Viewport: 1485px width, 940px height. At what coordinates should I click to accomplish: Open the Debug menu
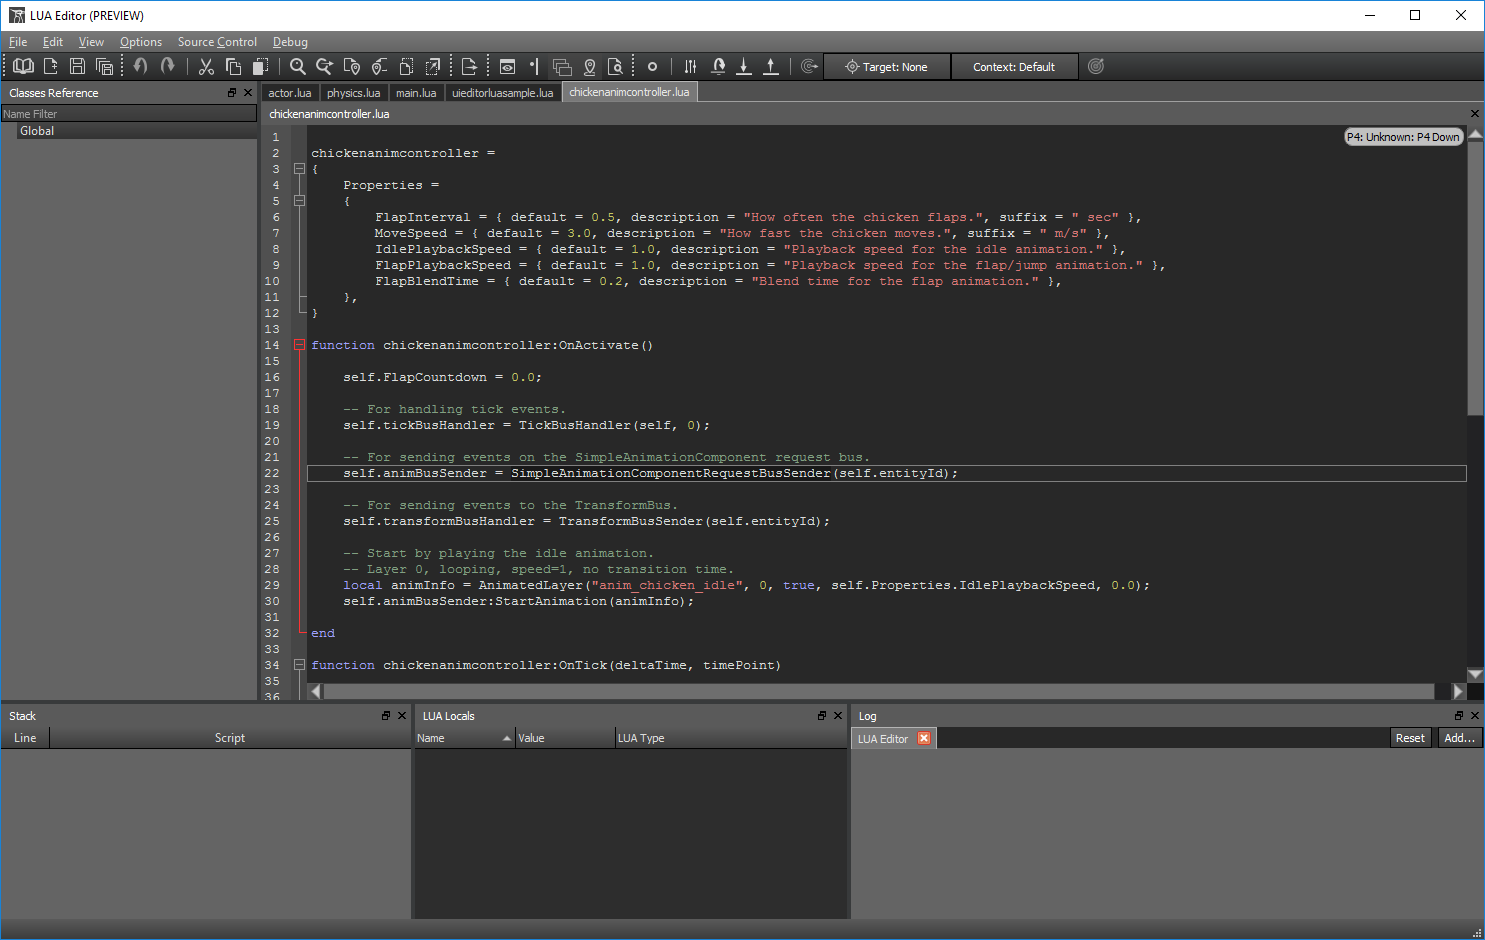tap(290, 42)
